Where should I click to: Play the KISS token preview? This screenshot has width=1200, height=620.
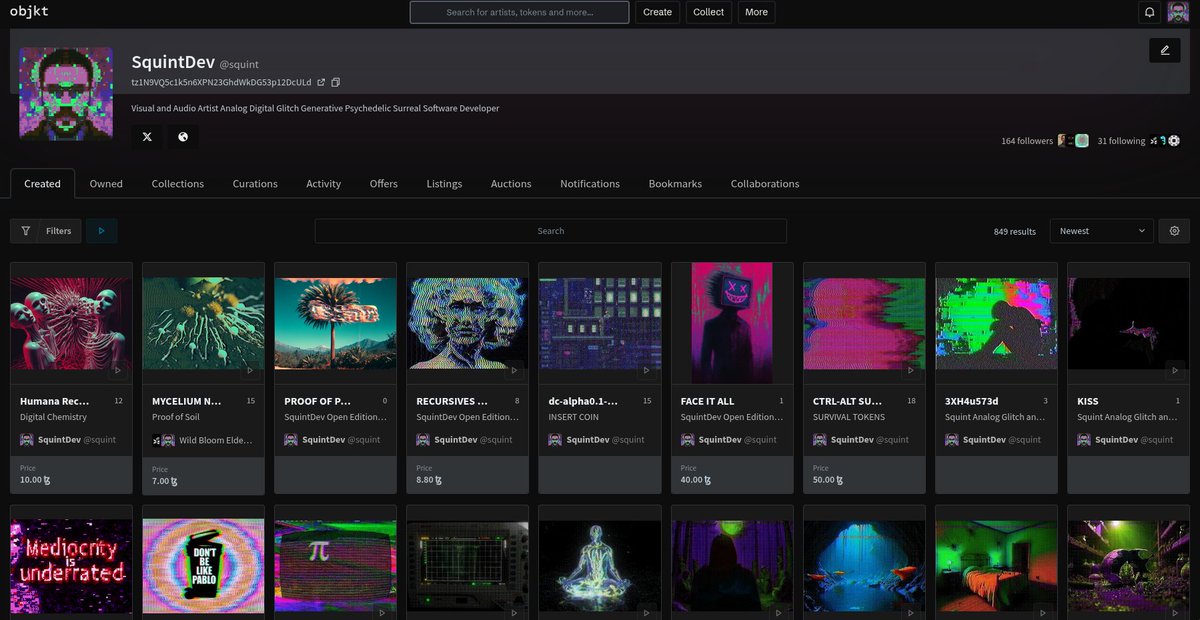[x=1174, y=370]
